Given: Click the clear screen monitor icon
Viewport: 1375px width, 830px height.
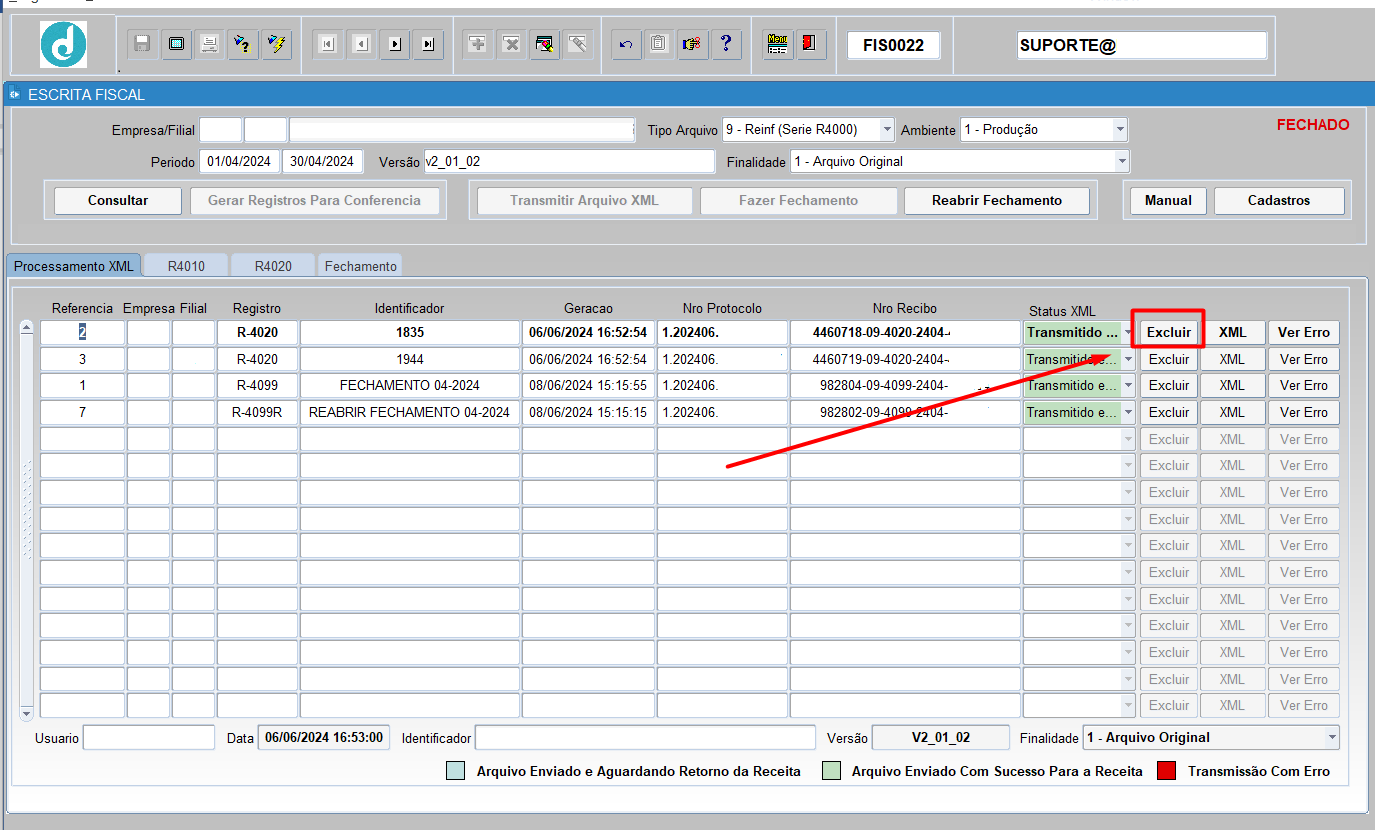Looking at the screenshot, I should (x=176, y=44).
